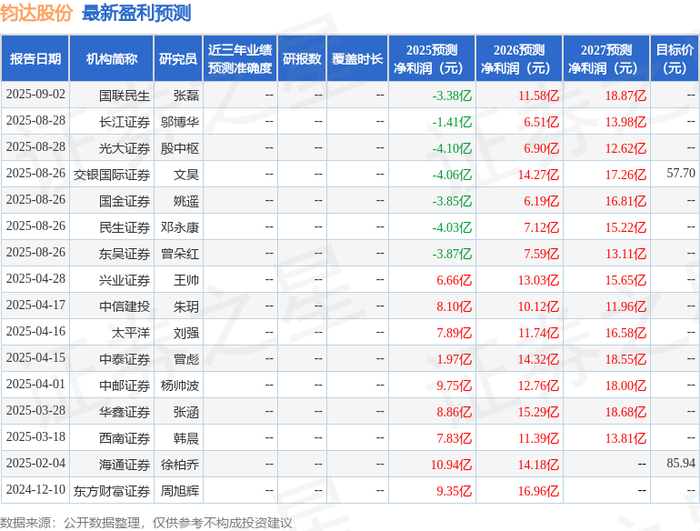Click the -3.38亿 profit forecast
The image size is (700, 531).
click(452, 95)
